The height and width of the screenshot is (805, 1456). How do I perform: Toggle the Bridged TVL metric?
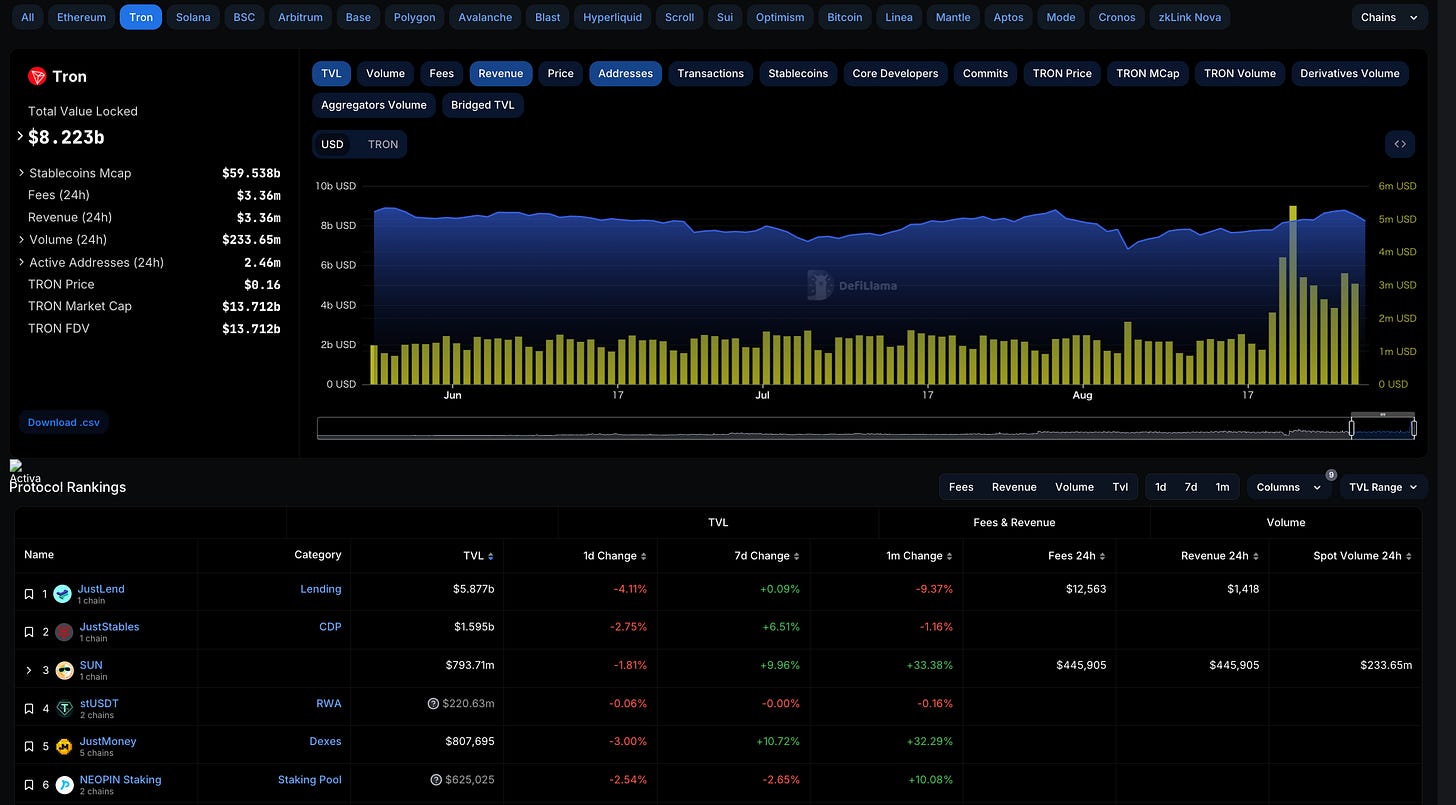point(482,105)
